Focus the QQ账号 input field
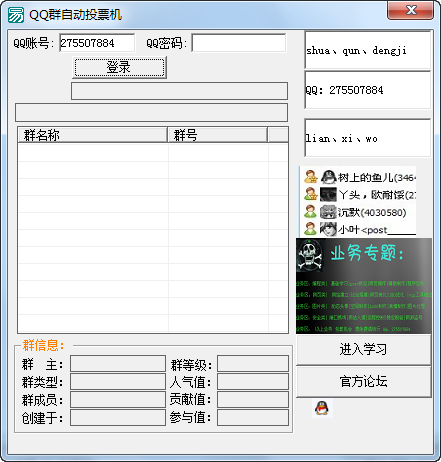 97,43
